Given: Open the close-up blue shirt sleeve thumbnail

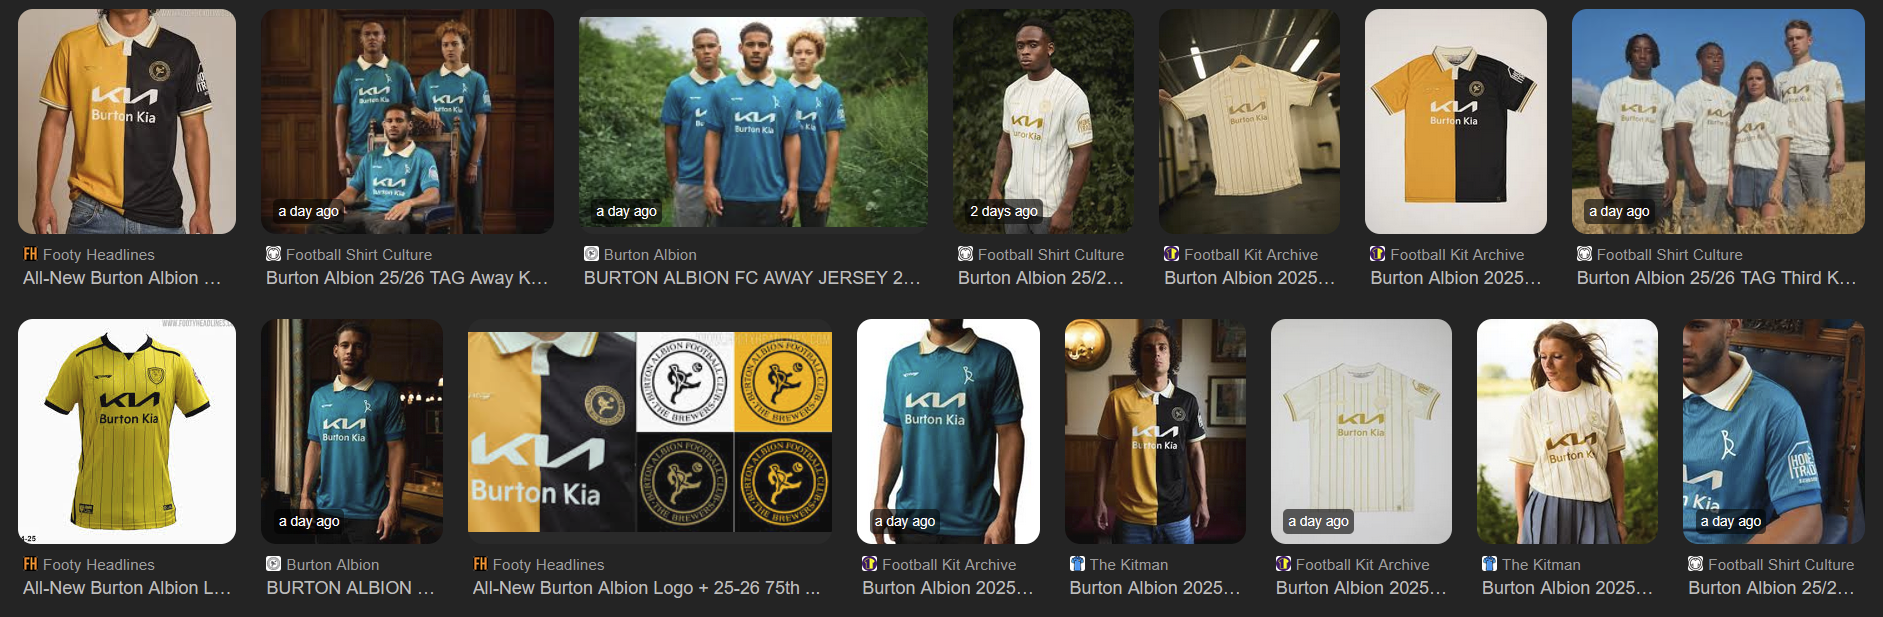Looking at the screenshot, I should pyautogui.click(x=1773, y=431).
